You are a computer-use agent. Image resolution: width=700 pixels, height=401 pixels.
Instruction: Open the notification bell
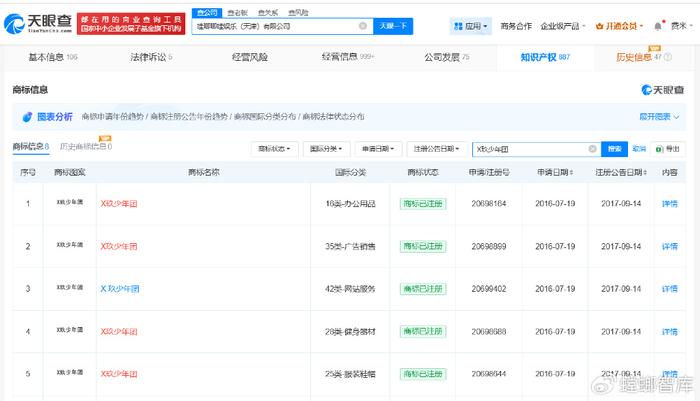click(x=658, y=26)
